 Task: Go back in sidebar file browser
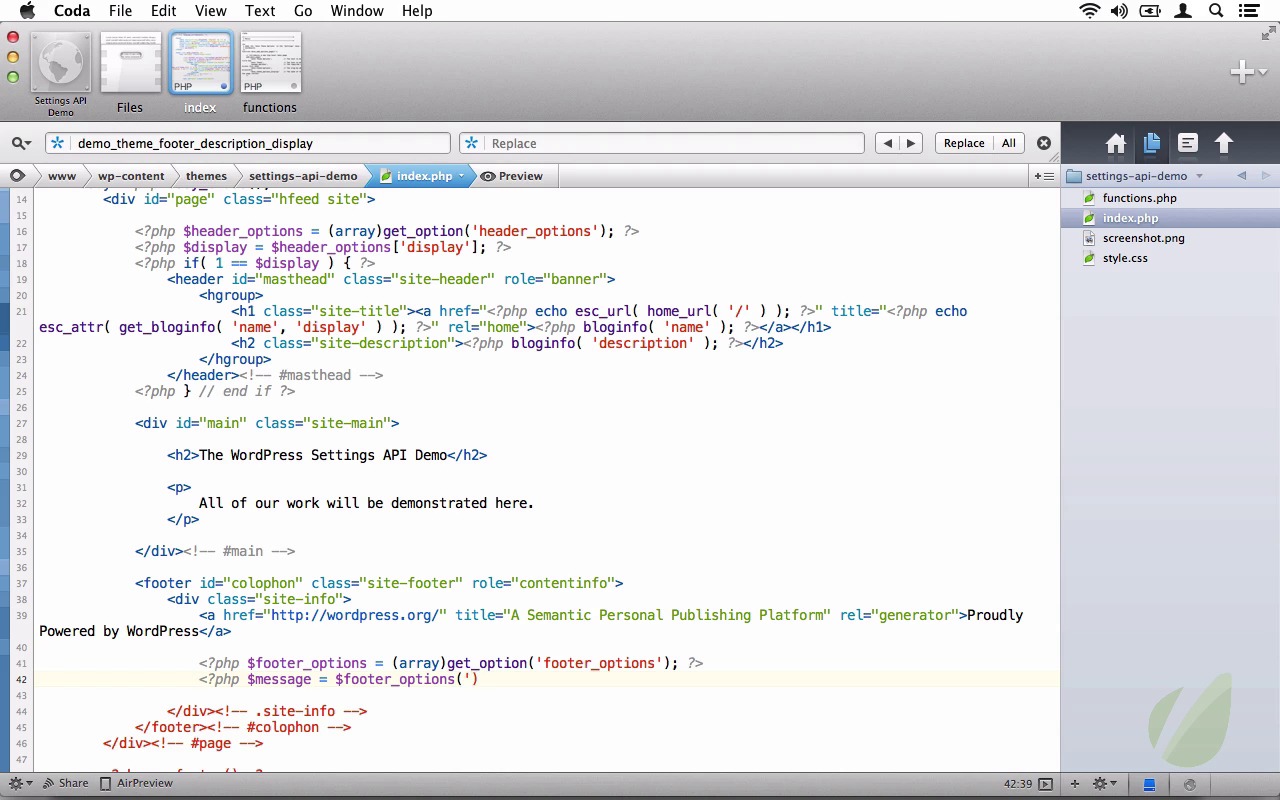click(x=1242, y=176)
